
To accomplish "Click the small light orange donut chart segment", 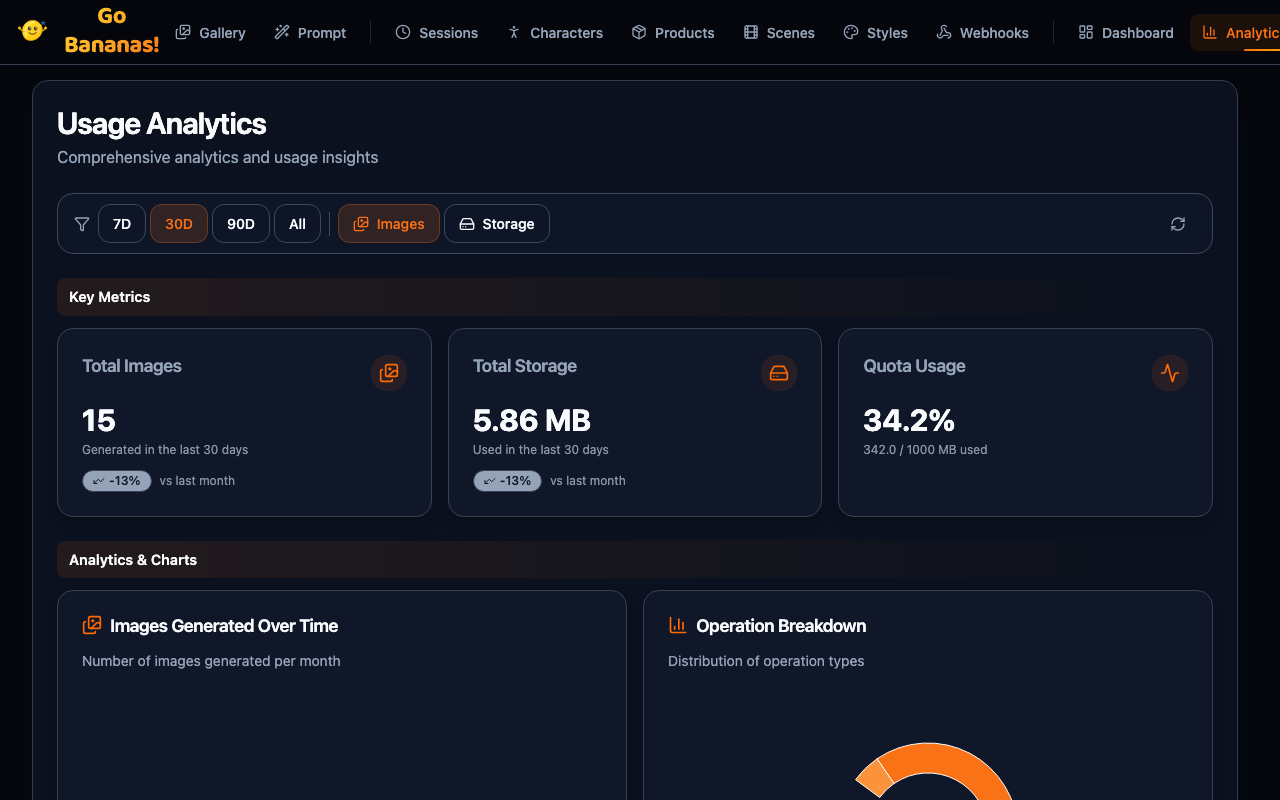I will pos(873,777).
